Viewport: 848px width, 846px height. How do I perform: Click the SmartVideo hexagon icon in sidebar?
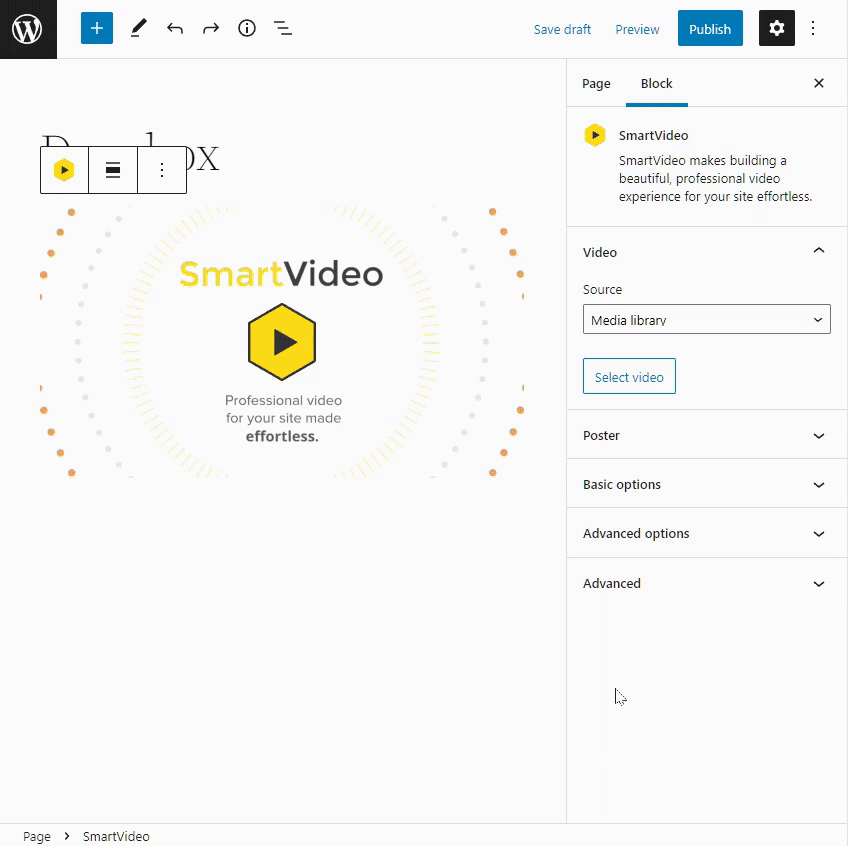tap(595, 135)
